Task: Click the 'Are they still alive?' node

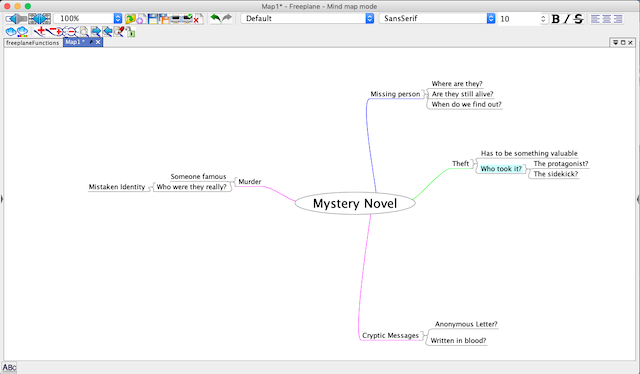Action: point(462,94)
